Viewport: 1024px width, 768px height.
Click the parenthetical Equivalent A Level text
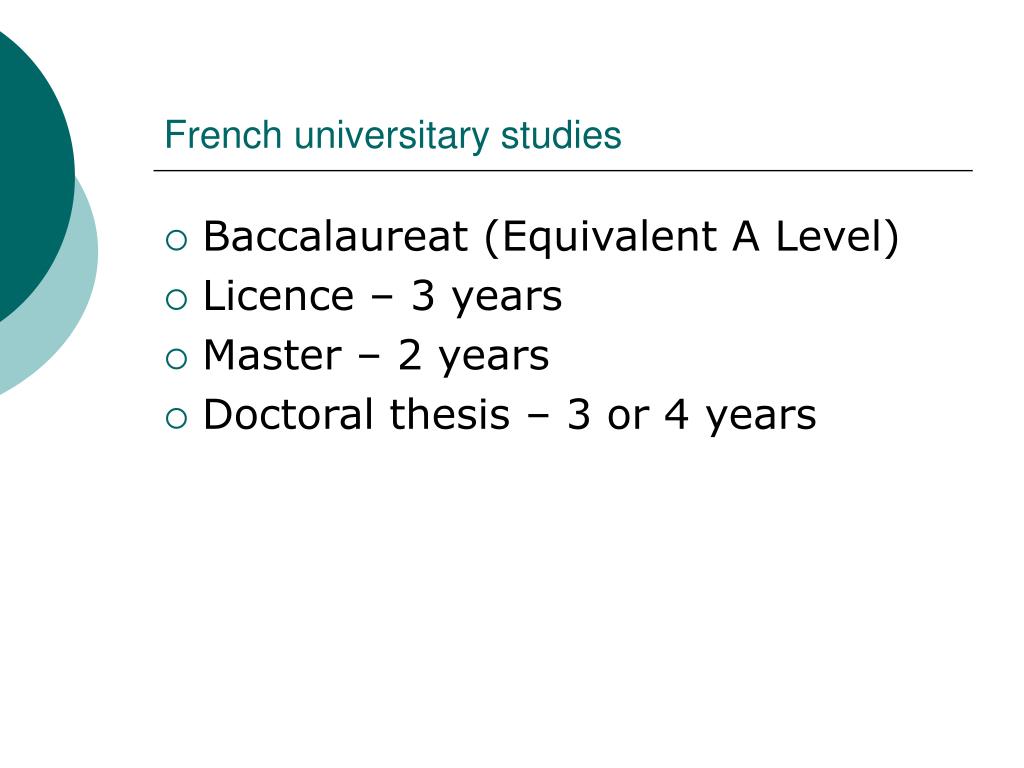point(692,237)
